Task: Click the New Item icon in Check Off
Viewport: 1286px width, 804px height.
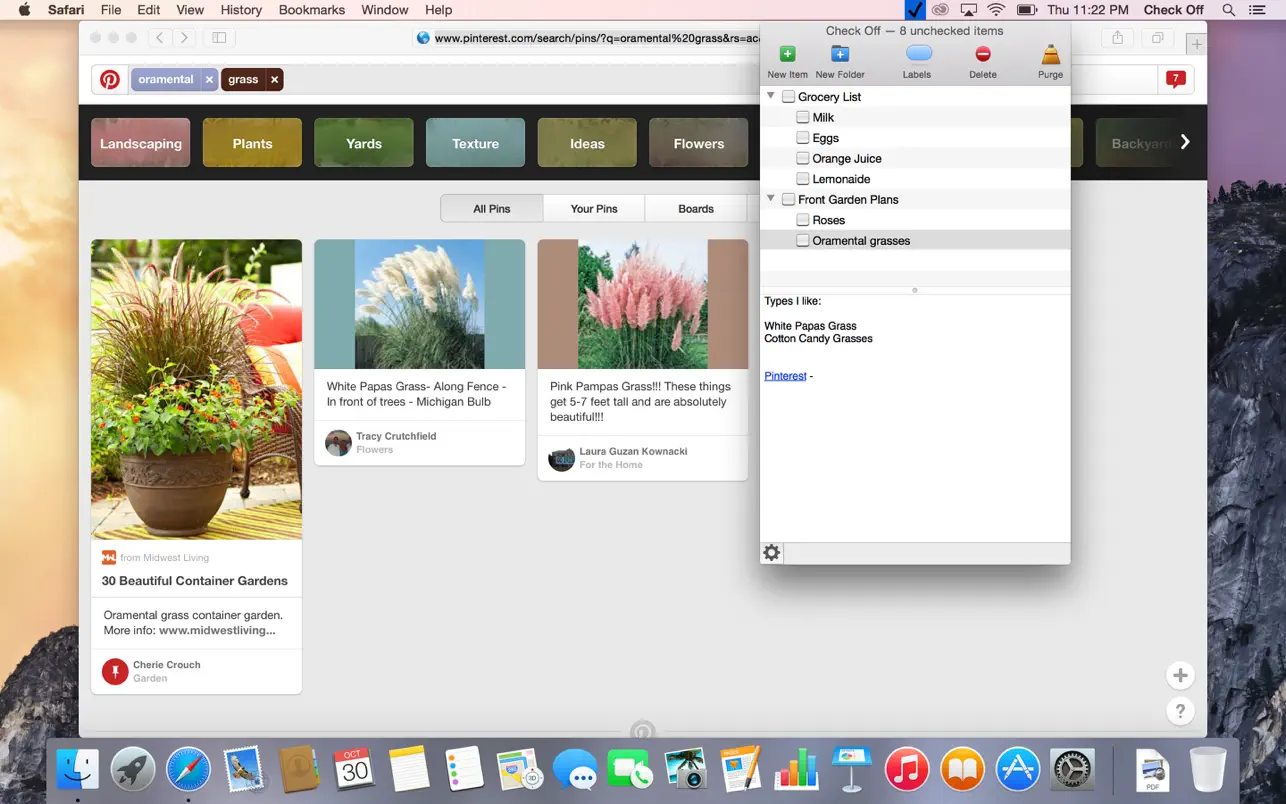Action: [787, 55]
